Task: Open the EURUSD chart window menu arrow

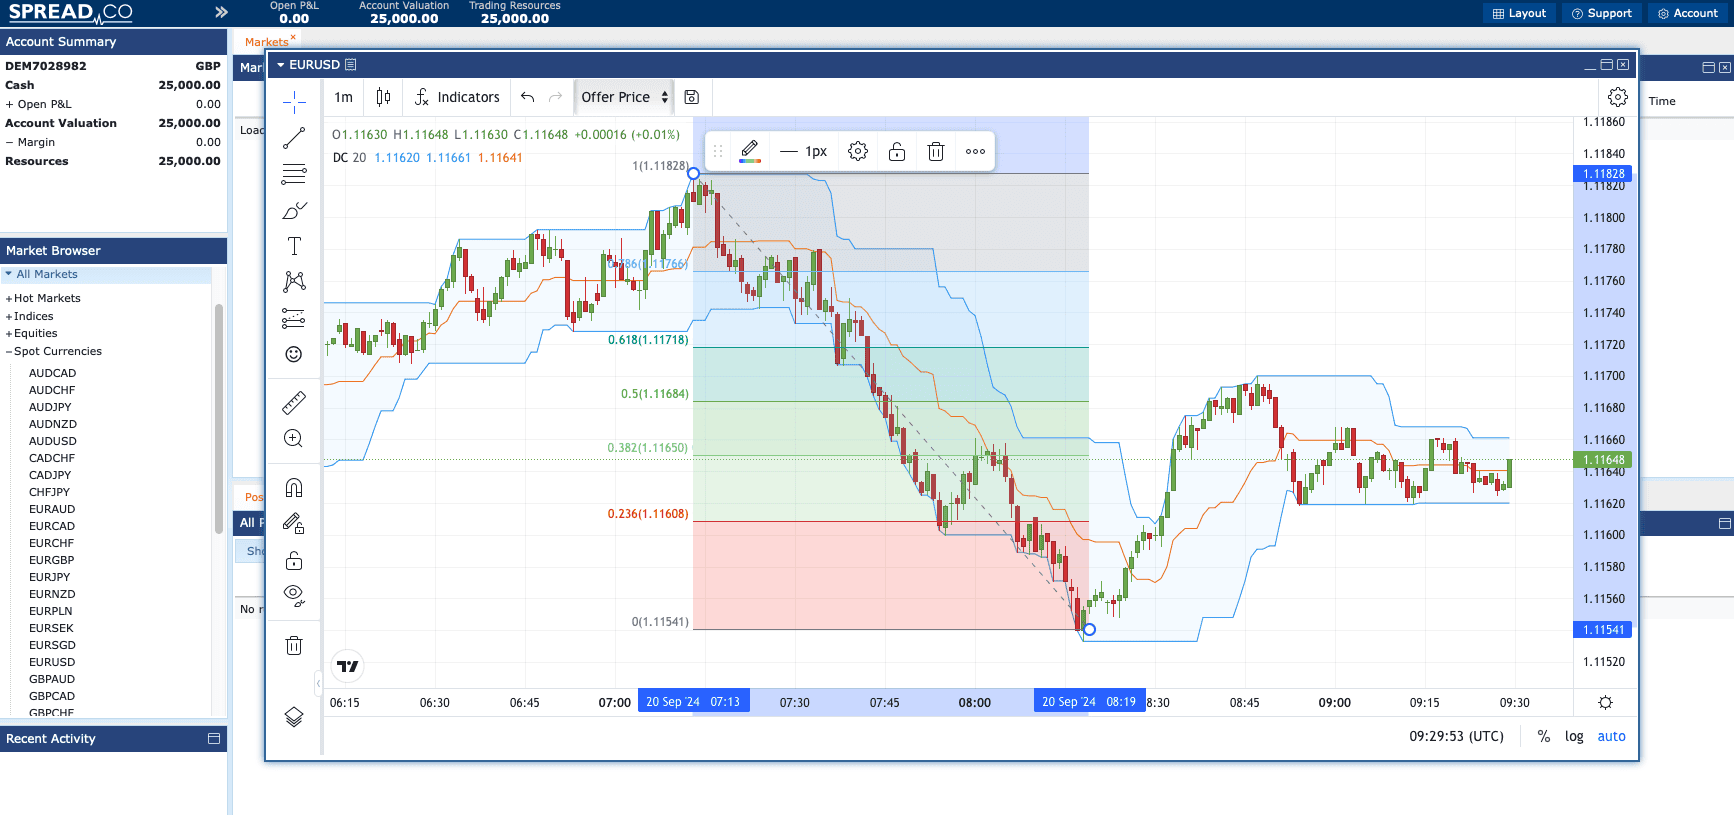Action: click(x=281, y=65)
